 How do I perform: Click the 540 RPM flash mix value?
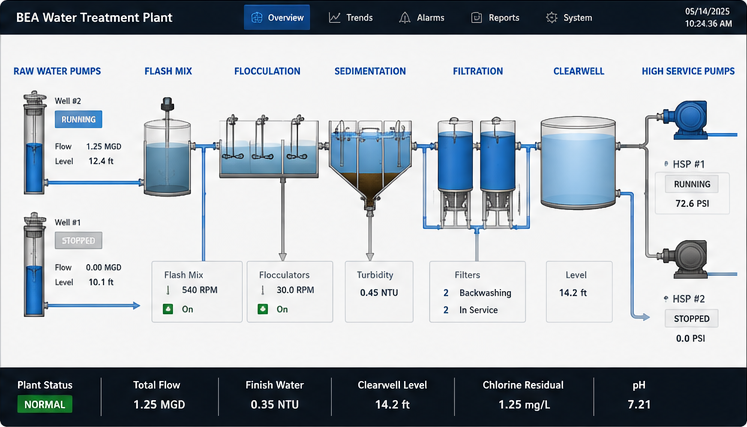200,290
